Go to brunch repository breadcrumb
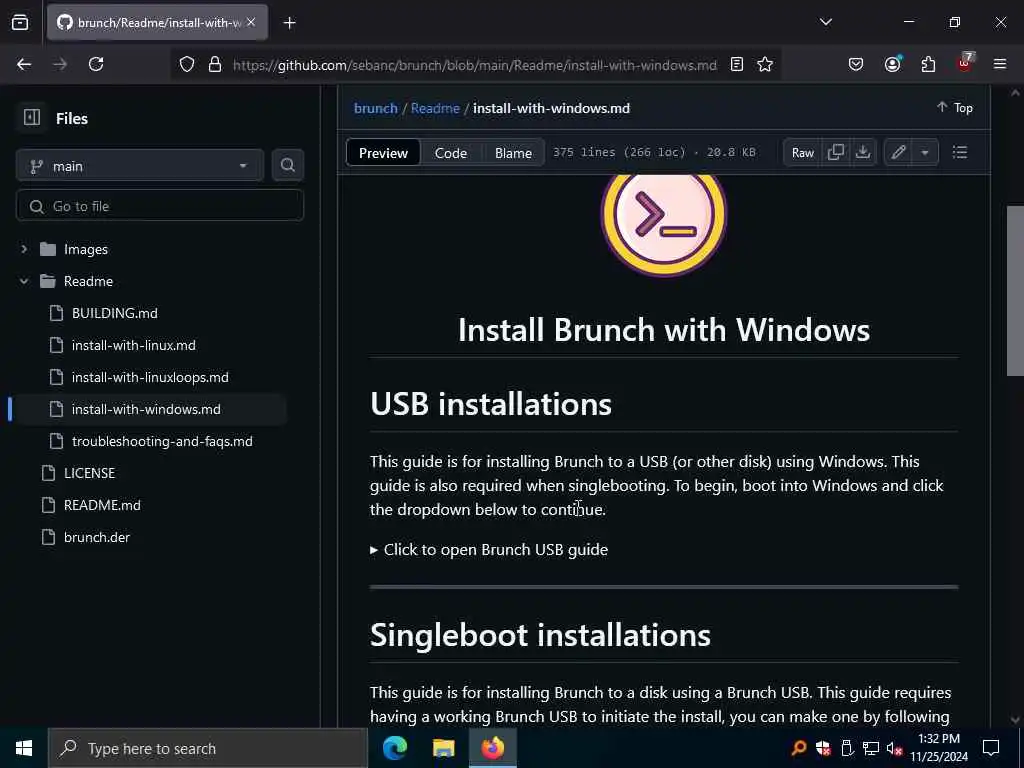Screen dimensions: 1024x768 click(376, 108)
